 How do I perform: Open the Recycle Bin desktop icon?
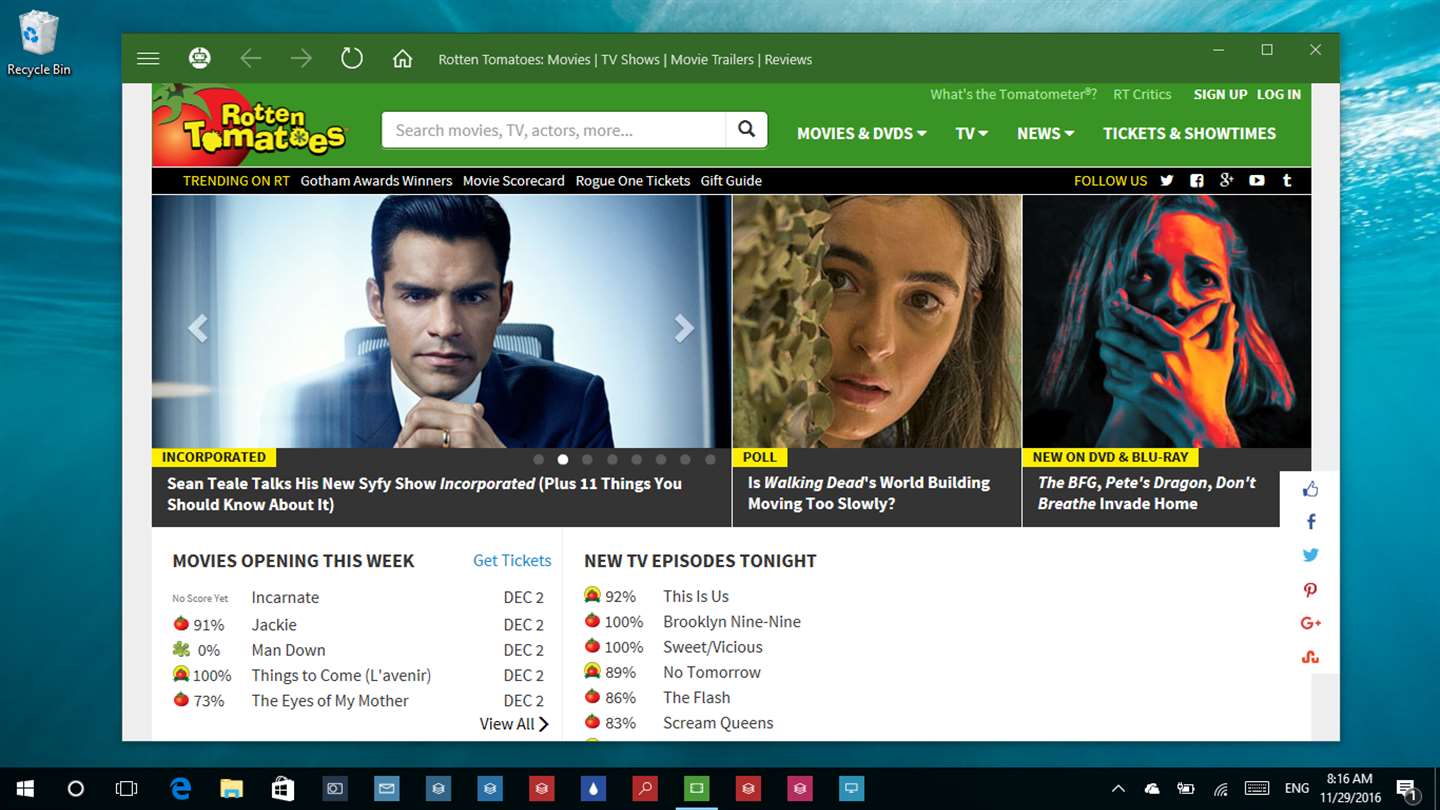coord(39,43)
